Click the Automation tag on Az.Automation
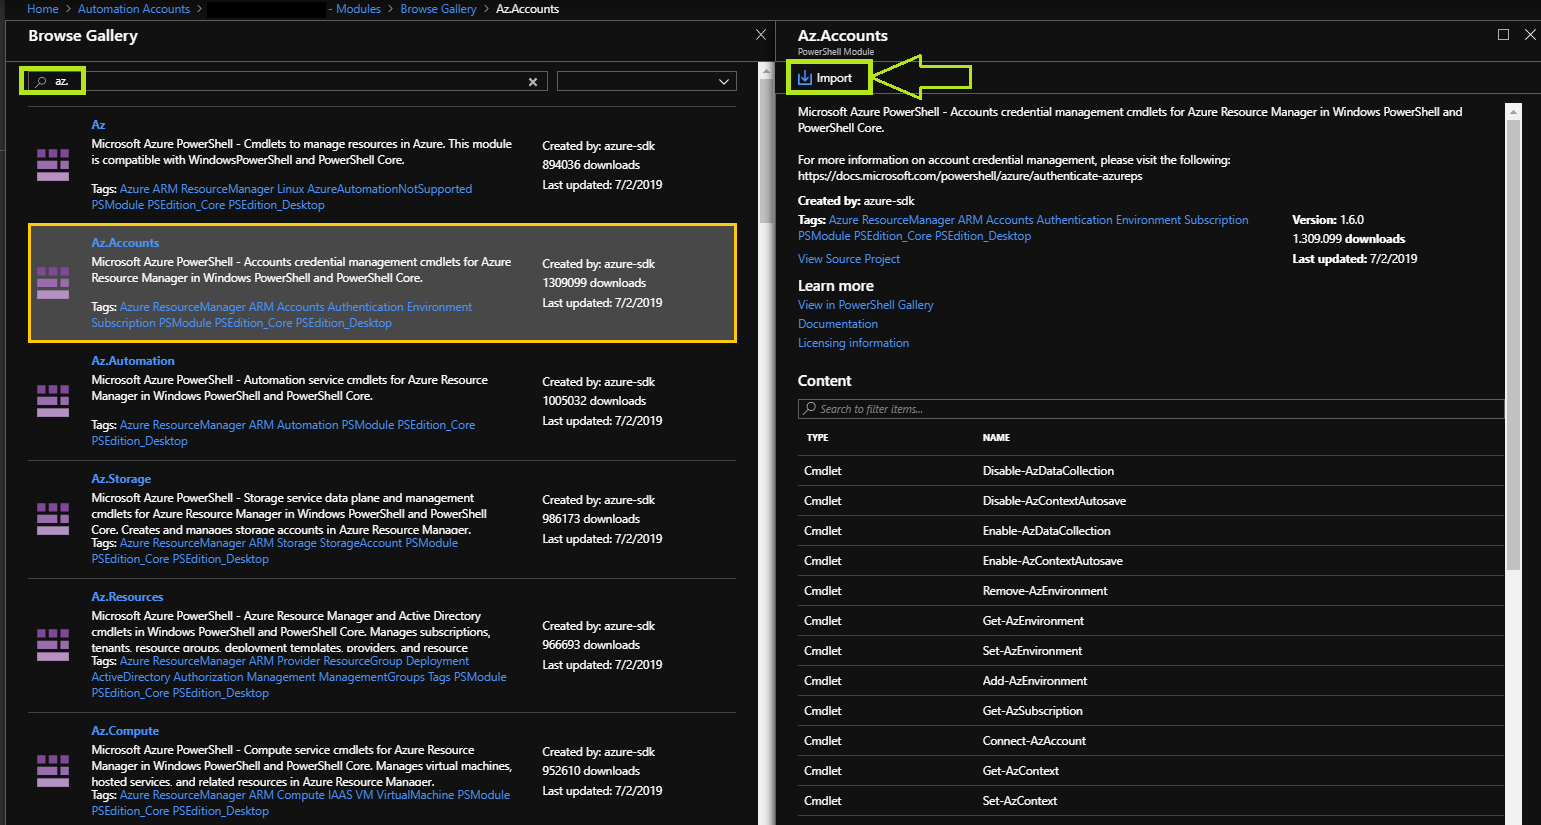The width and height of the screenshot is (1541, 825). point(307,425)
